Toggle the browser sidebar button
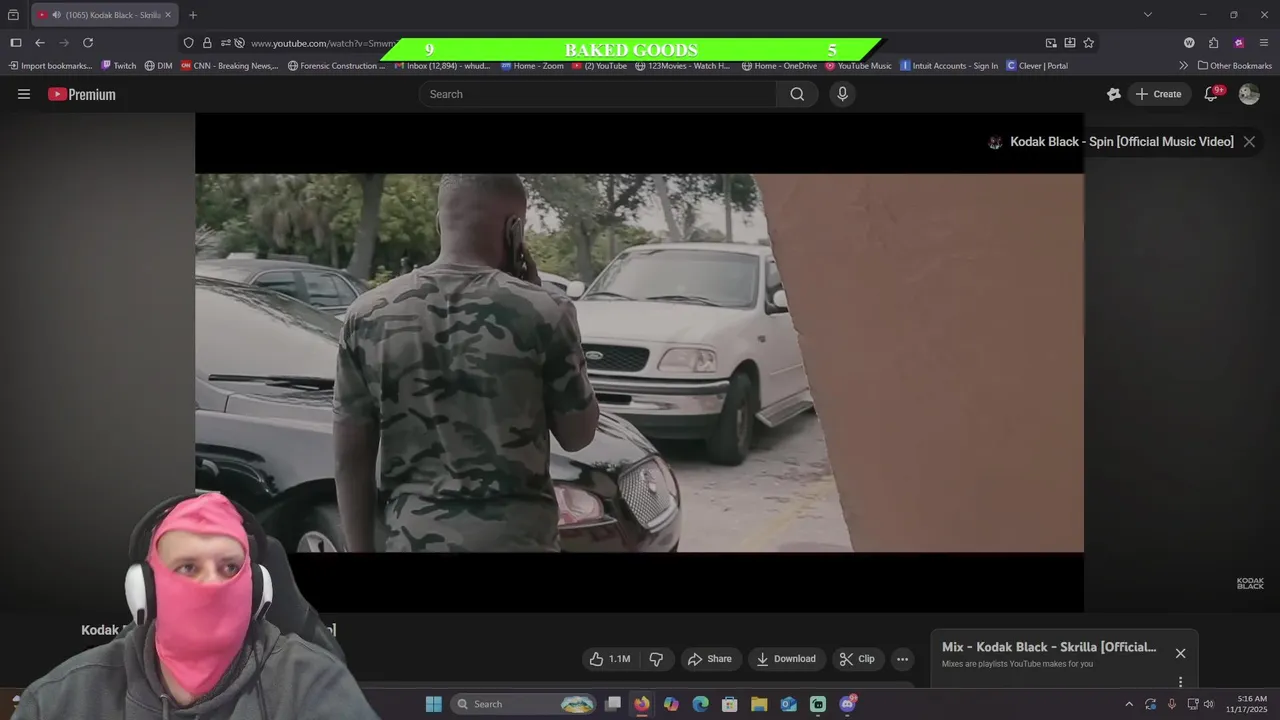Viewport: 1280px width, 720px height. click(15, 43)
